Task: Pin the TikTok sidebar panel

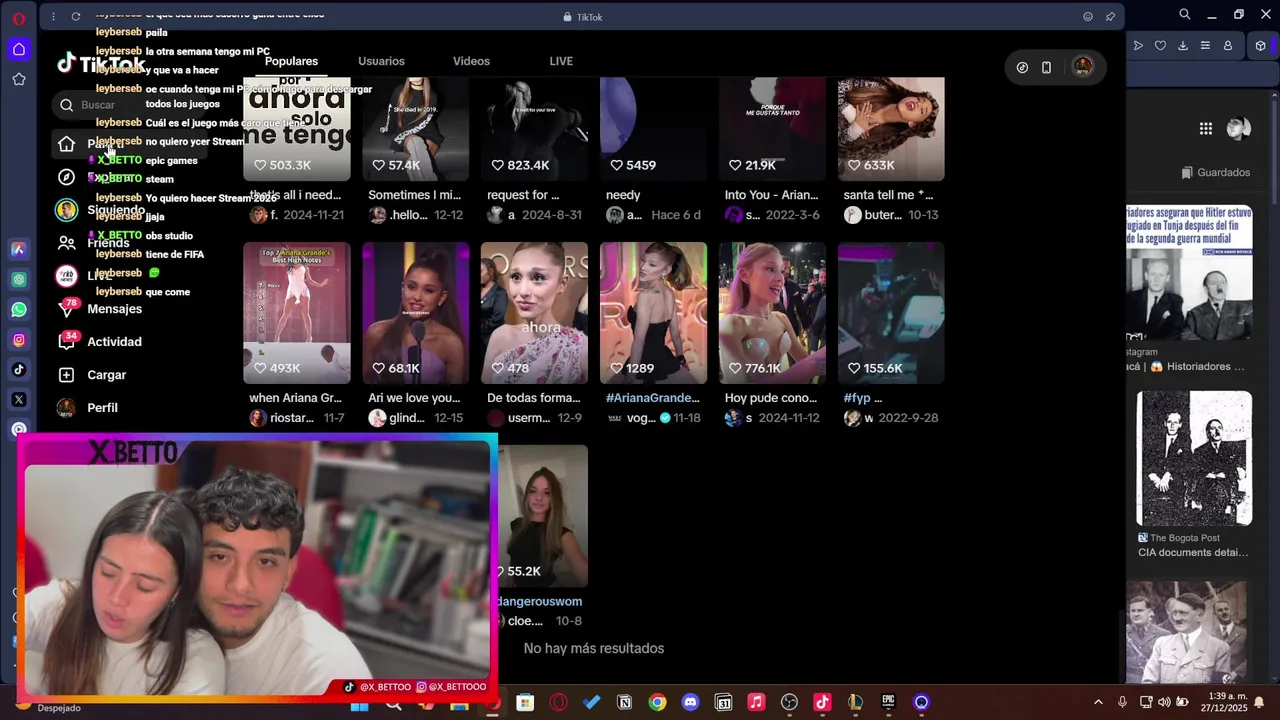Action: coord(1110,16)
